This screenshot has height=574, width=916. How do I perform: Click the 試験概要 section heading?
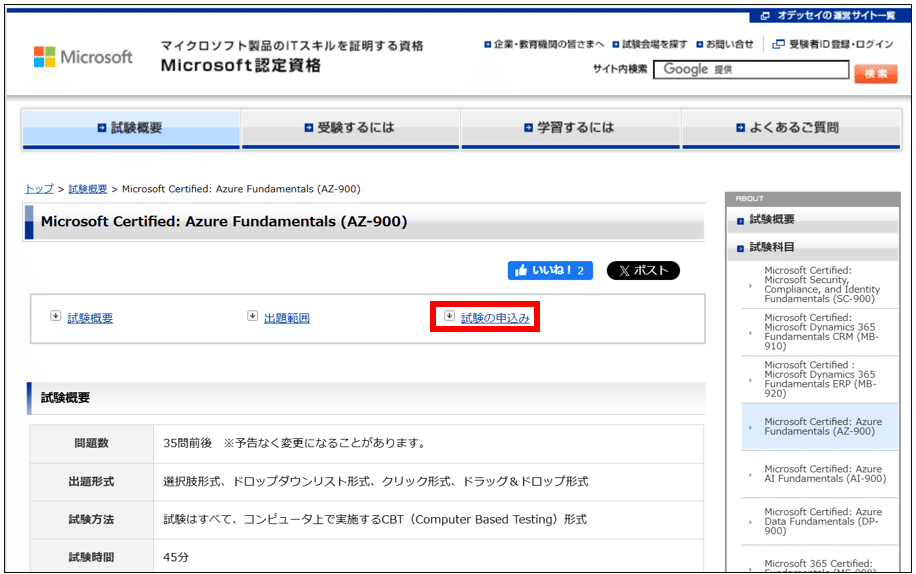click(65, 398)
